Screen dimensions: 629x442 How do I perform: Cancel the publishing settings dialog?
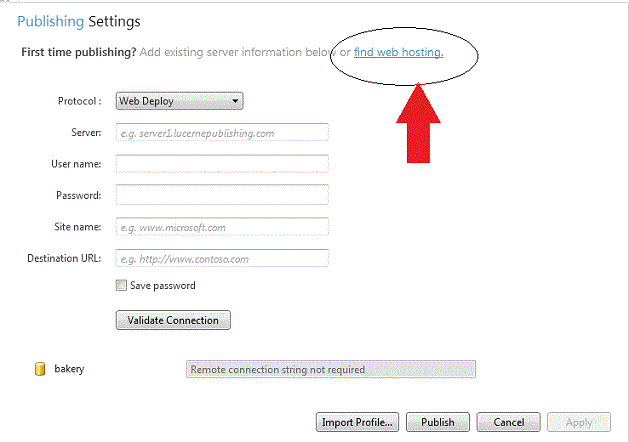[508, 422]
